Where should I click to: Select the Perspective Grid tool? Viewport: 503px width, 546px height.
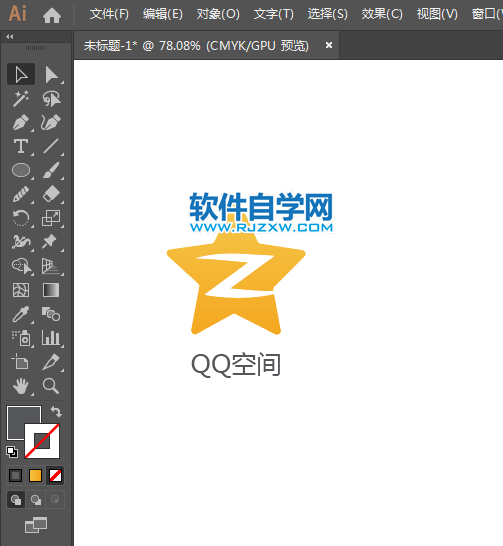[51, 266]
